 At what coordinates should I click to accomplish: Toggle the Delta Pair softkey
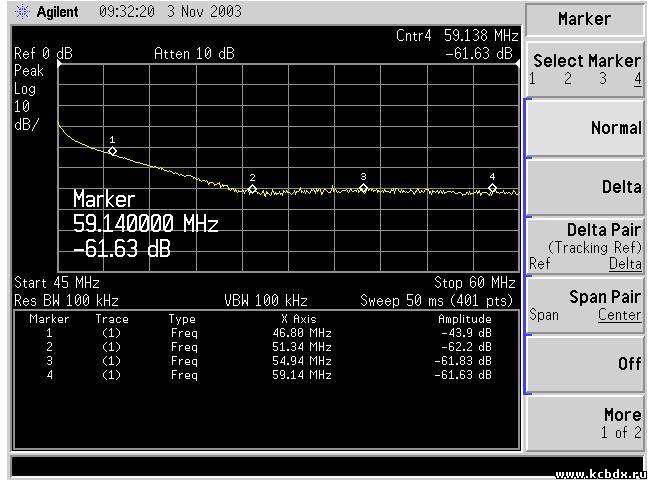pos(585,246)
